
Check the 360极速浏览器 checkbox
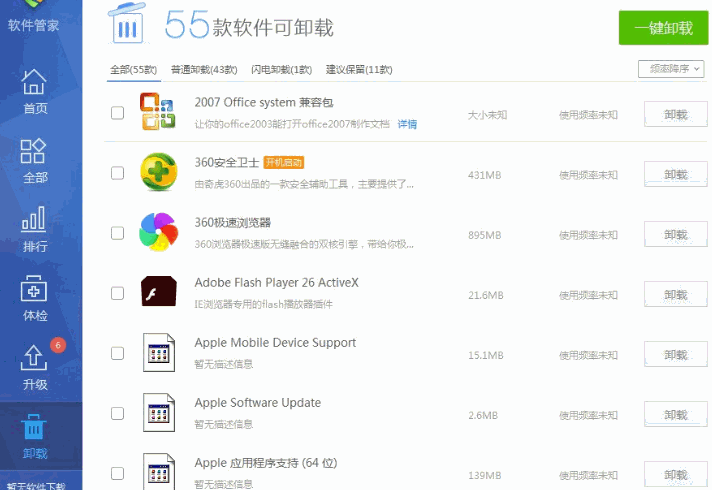coord(118,233)
